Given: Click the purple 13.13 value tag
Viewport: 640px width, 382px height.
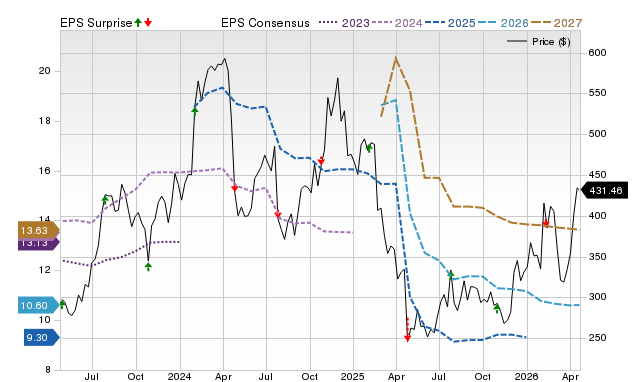Looking at the screenshot, I should (38, 244).
